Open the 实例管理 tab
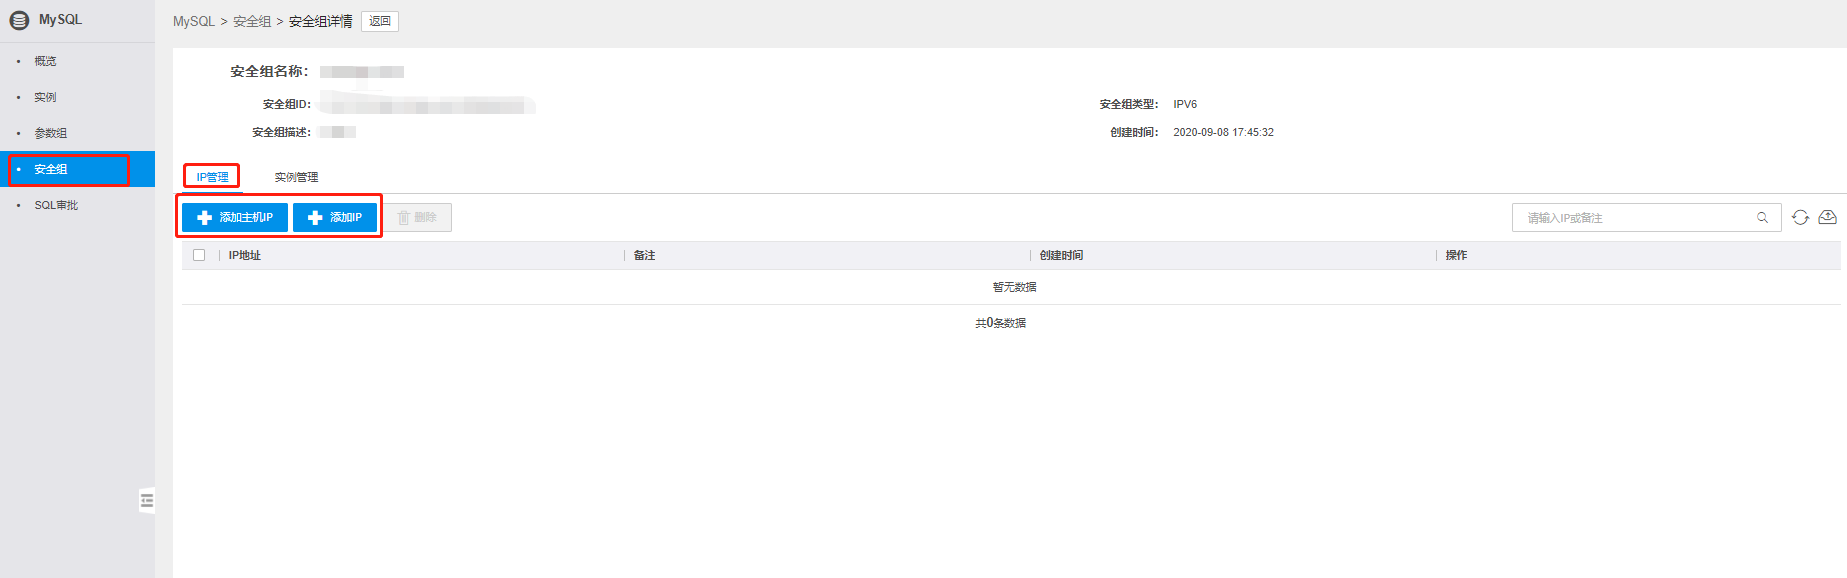 point(296,177)
